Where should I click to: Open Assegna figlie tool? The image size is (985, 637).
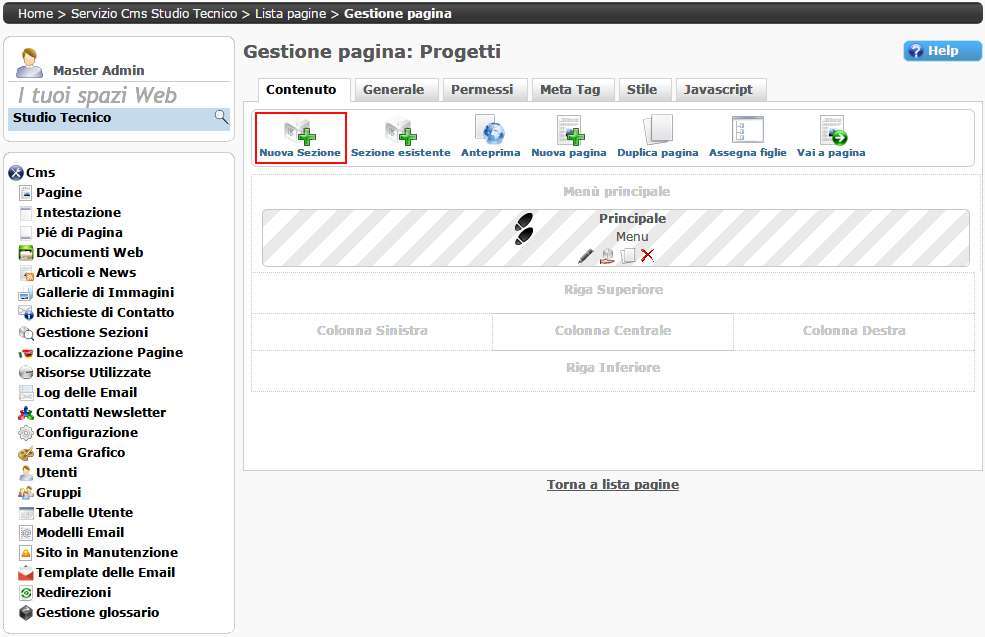(747, 136)
